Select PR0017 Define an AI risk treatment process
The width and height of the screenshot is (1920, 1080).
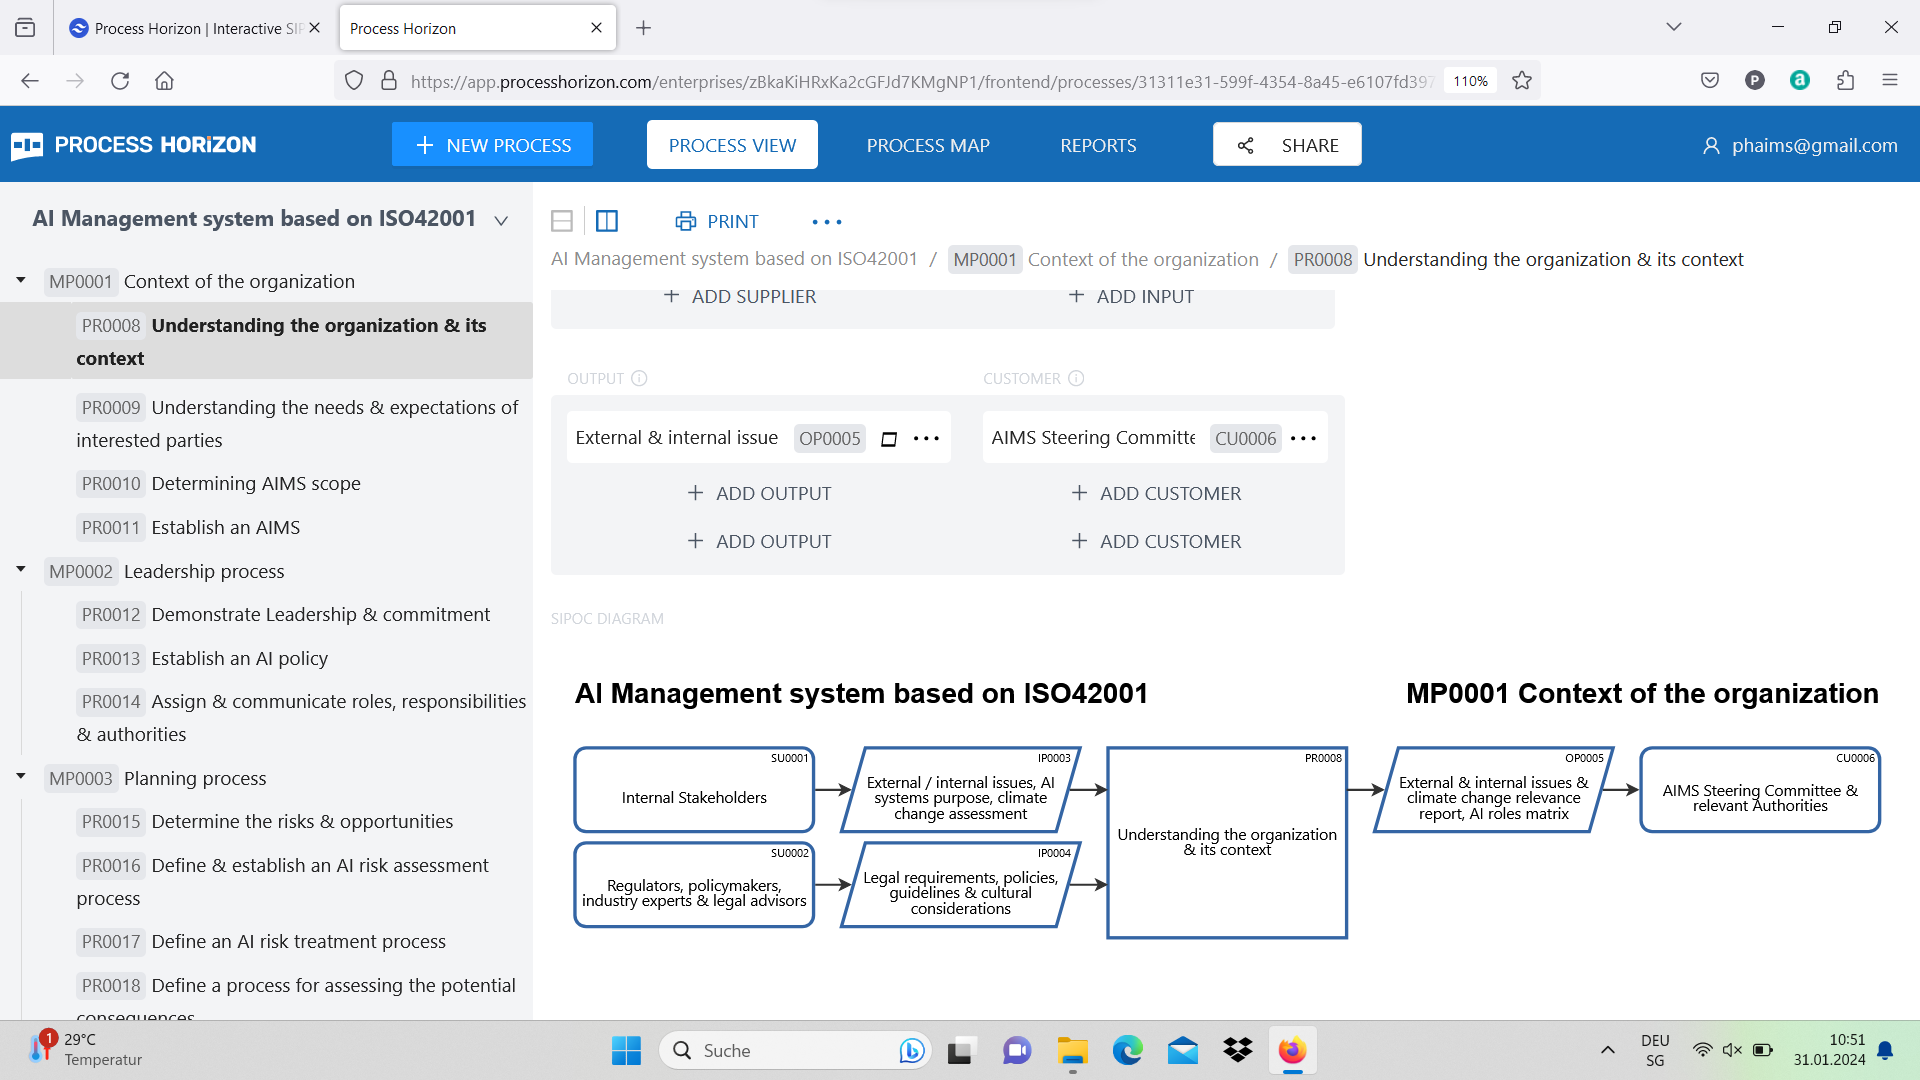tap(262, 941)
